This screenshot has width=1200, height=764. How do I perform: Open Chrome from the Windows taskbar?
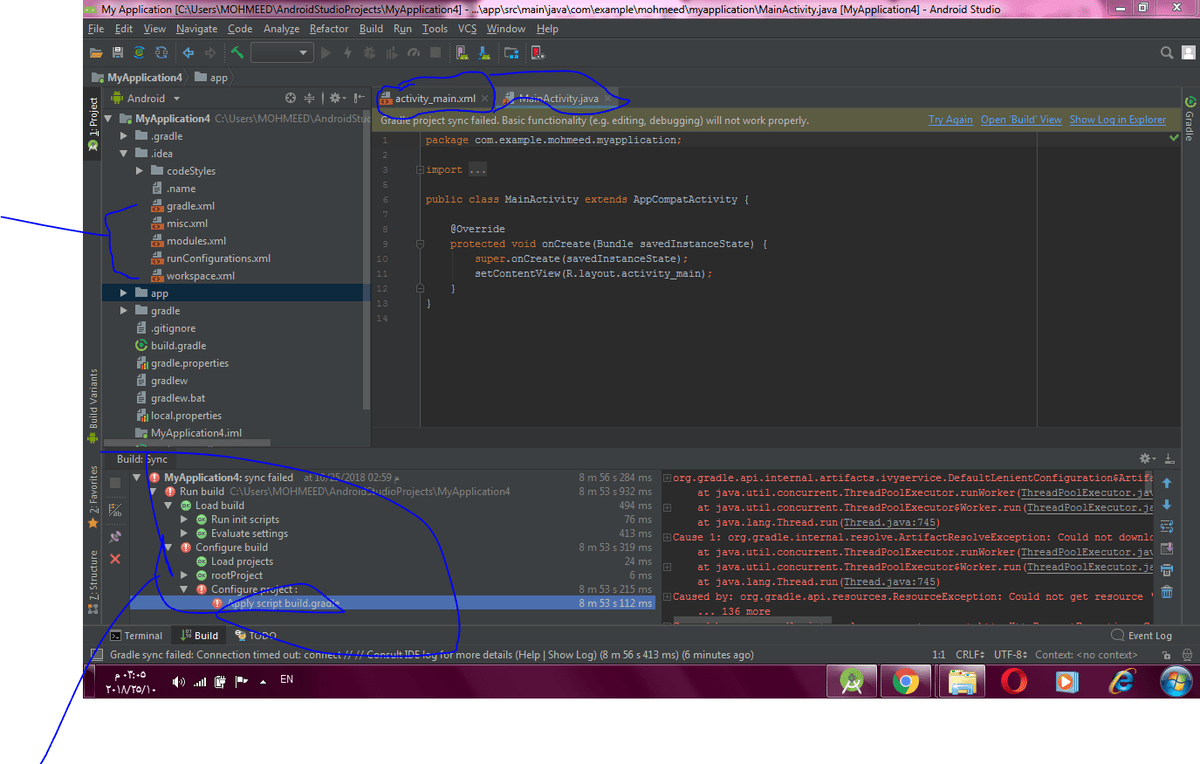[906, 682]
